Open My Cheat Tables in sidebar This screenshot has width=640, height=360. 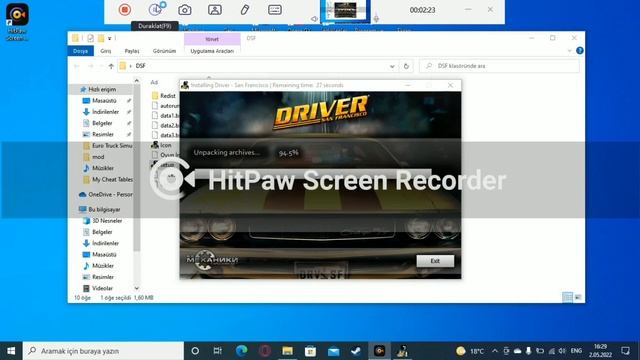pos(112,180)
